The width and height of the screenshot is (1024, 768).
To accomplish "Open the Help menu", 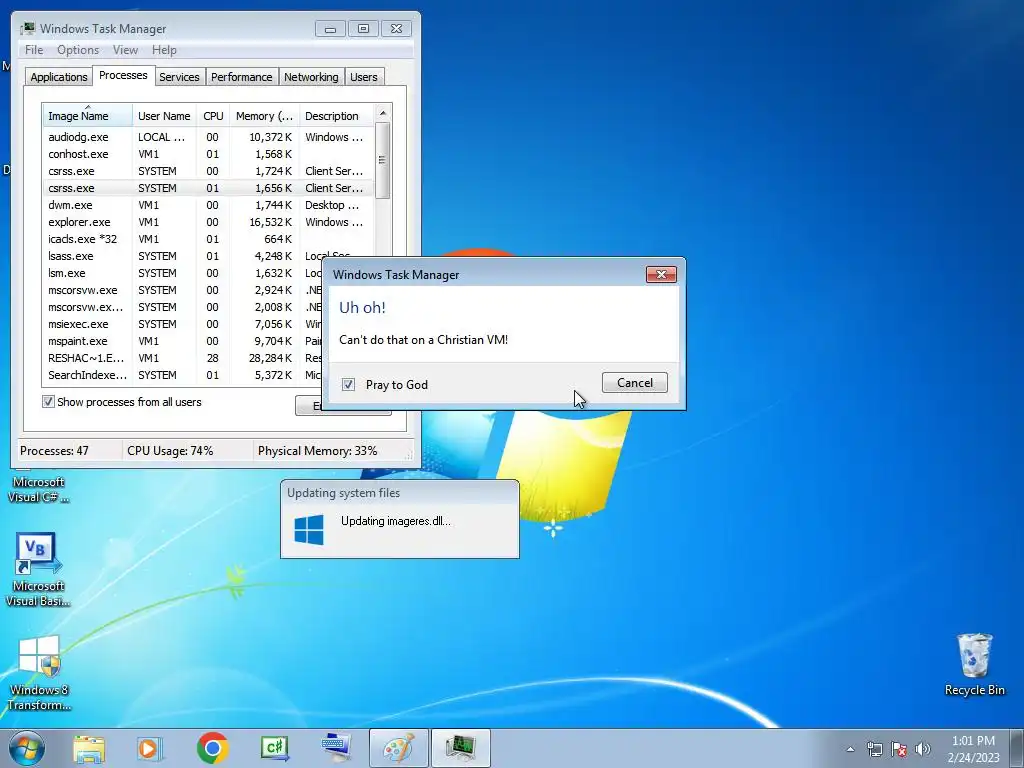I will [x=164, y=50].
